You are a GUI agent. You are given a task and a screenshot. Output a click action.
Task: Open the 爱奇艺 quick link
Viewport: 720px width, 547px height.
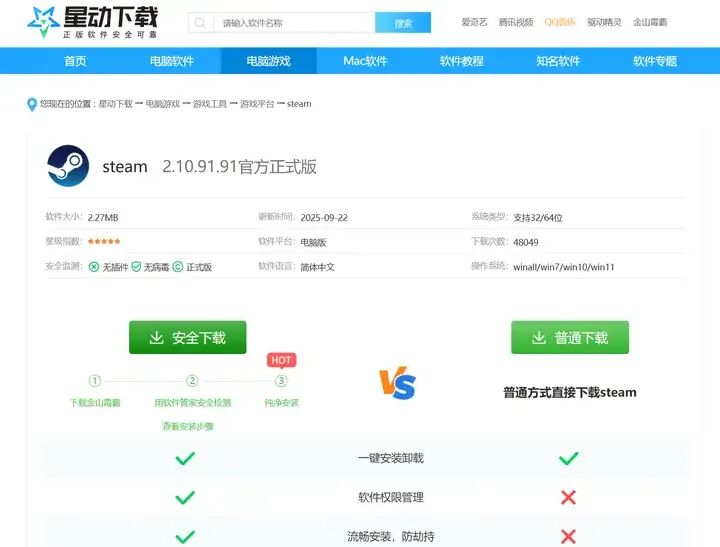point(474,22)
